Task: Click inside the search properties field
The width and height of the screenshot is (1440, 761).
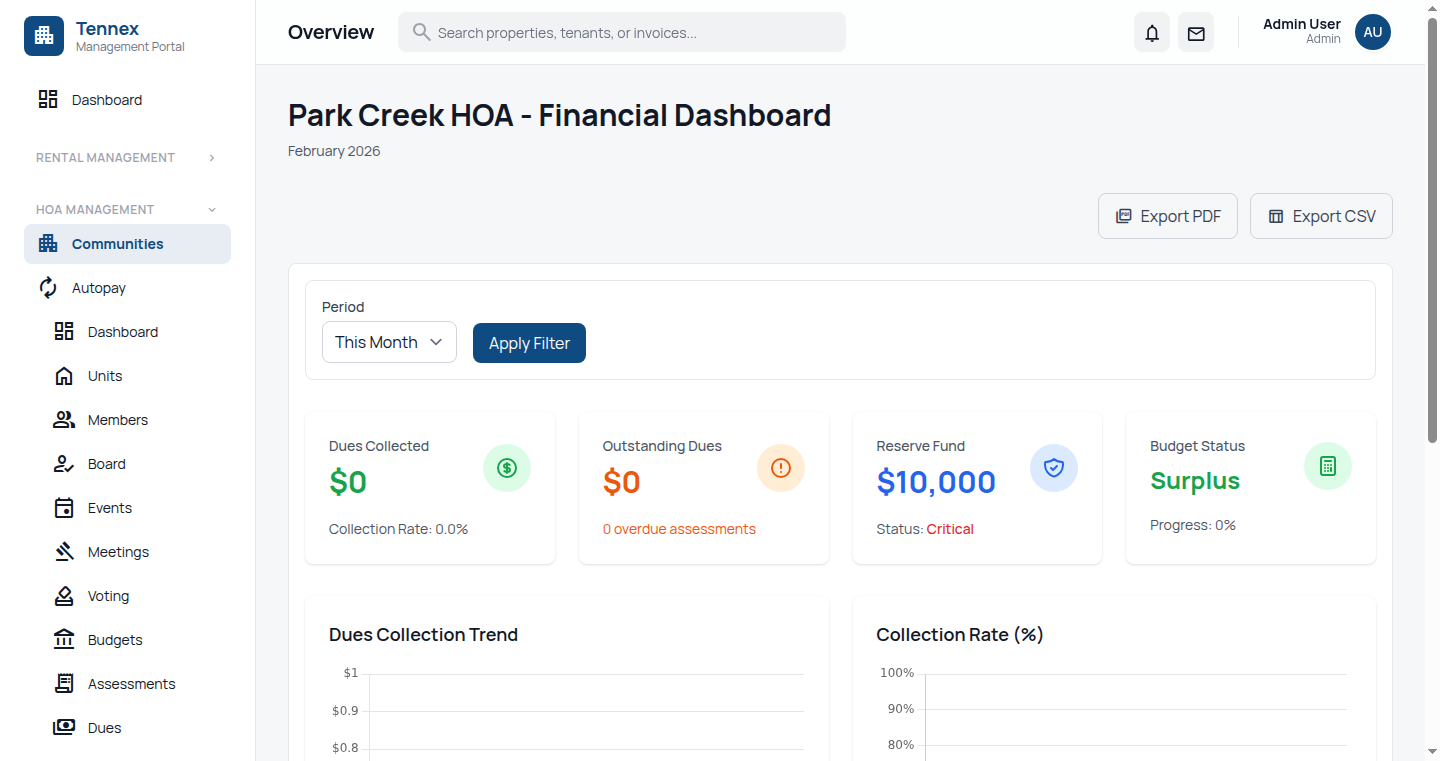Action: point(621,32)
